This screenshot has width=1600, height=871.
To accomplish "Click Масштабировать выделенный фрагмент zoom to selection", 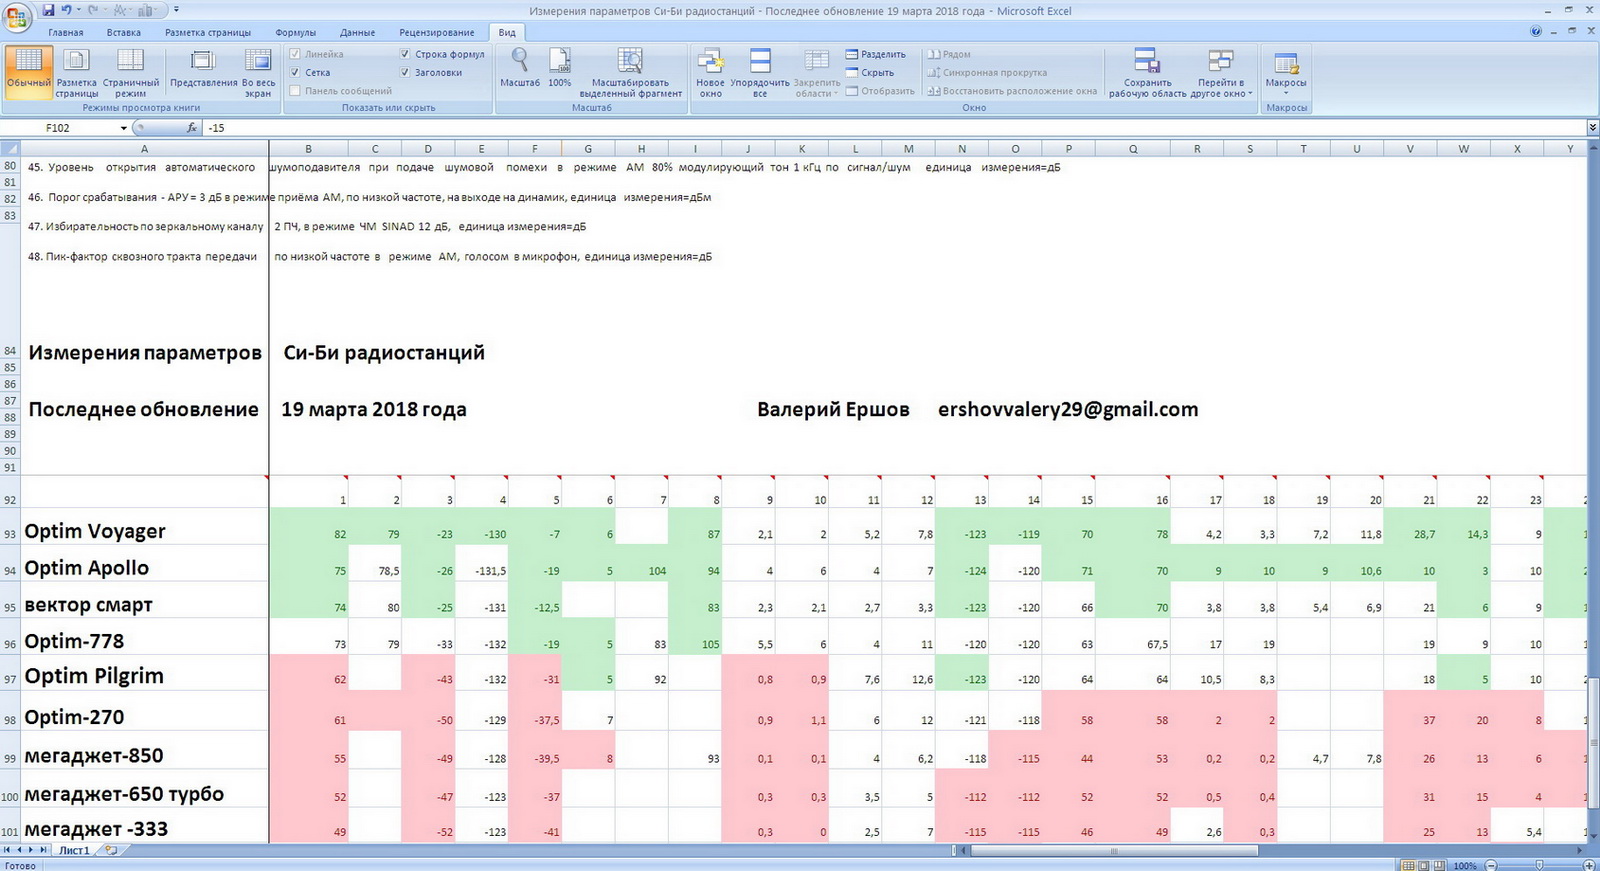I will point(631,72).
